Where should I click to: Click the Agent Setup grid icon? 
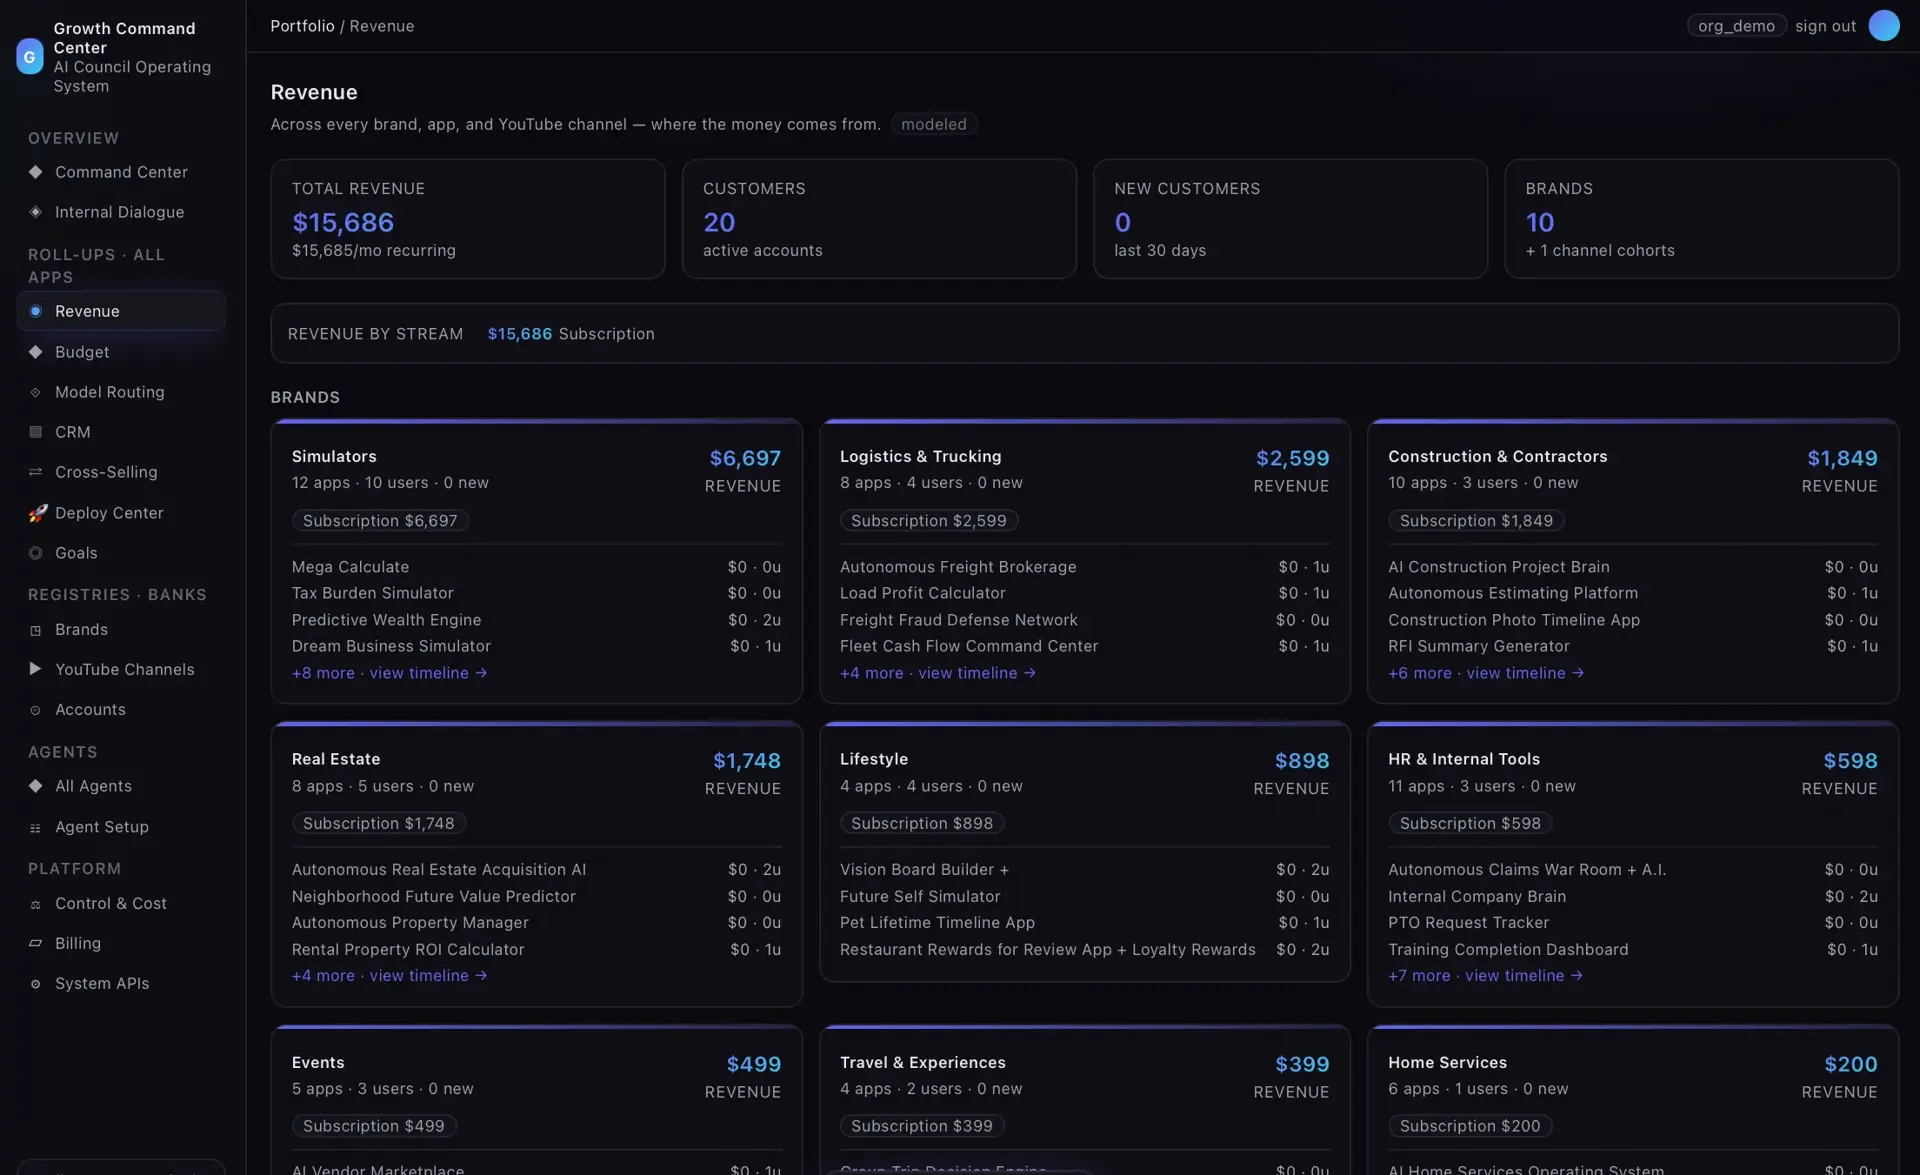36,827
